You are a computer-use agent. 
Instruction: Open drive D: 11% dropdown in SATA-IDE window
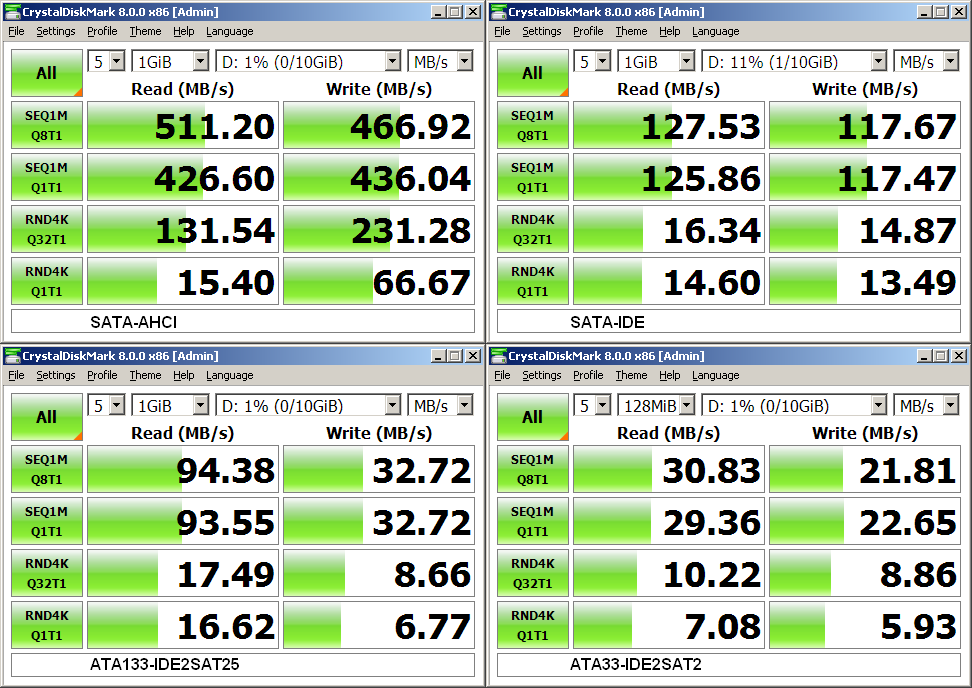(794, 61)
